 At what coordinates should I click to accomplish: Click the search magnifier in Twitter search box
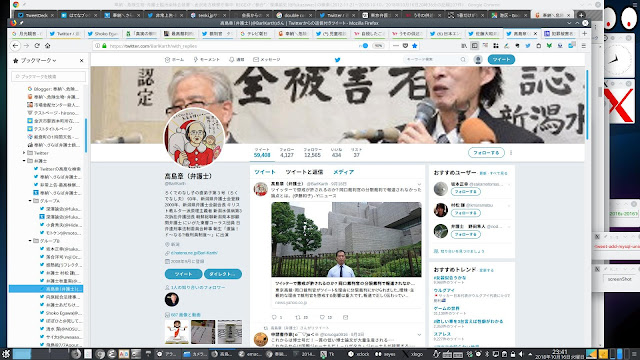463,60
